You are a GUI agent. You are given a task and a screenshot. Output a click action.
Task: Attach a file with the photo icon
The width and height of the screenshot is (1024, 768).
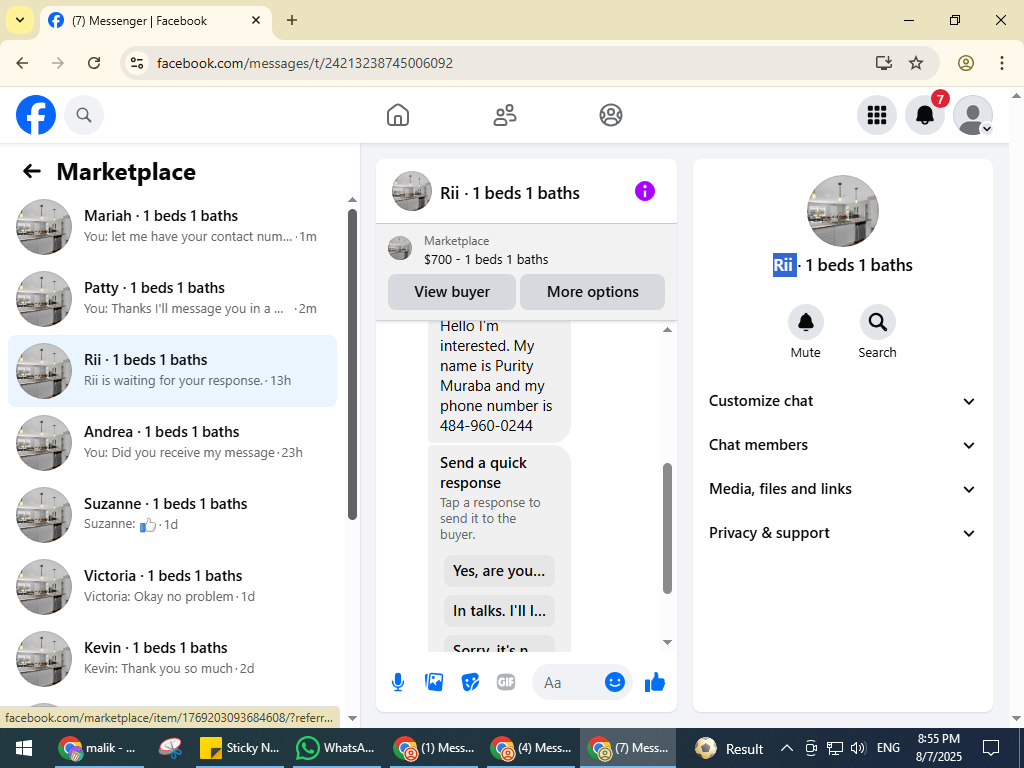coord(434,682)
